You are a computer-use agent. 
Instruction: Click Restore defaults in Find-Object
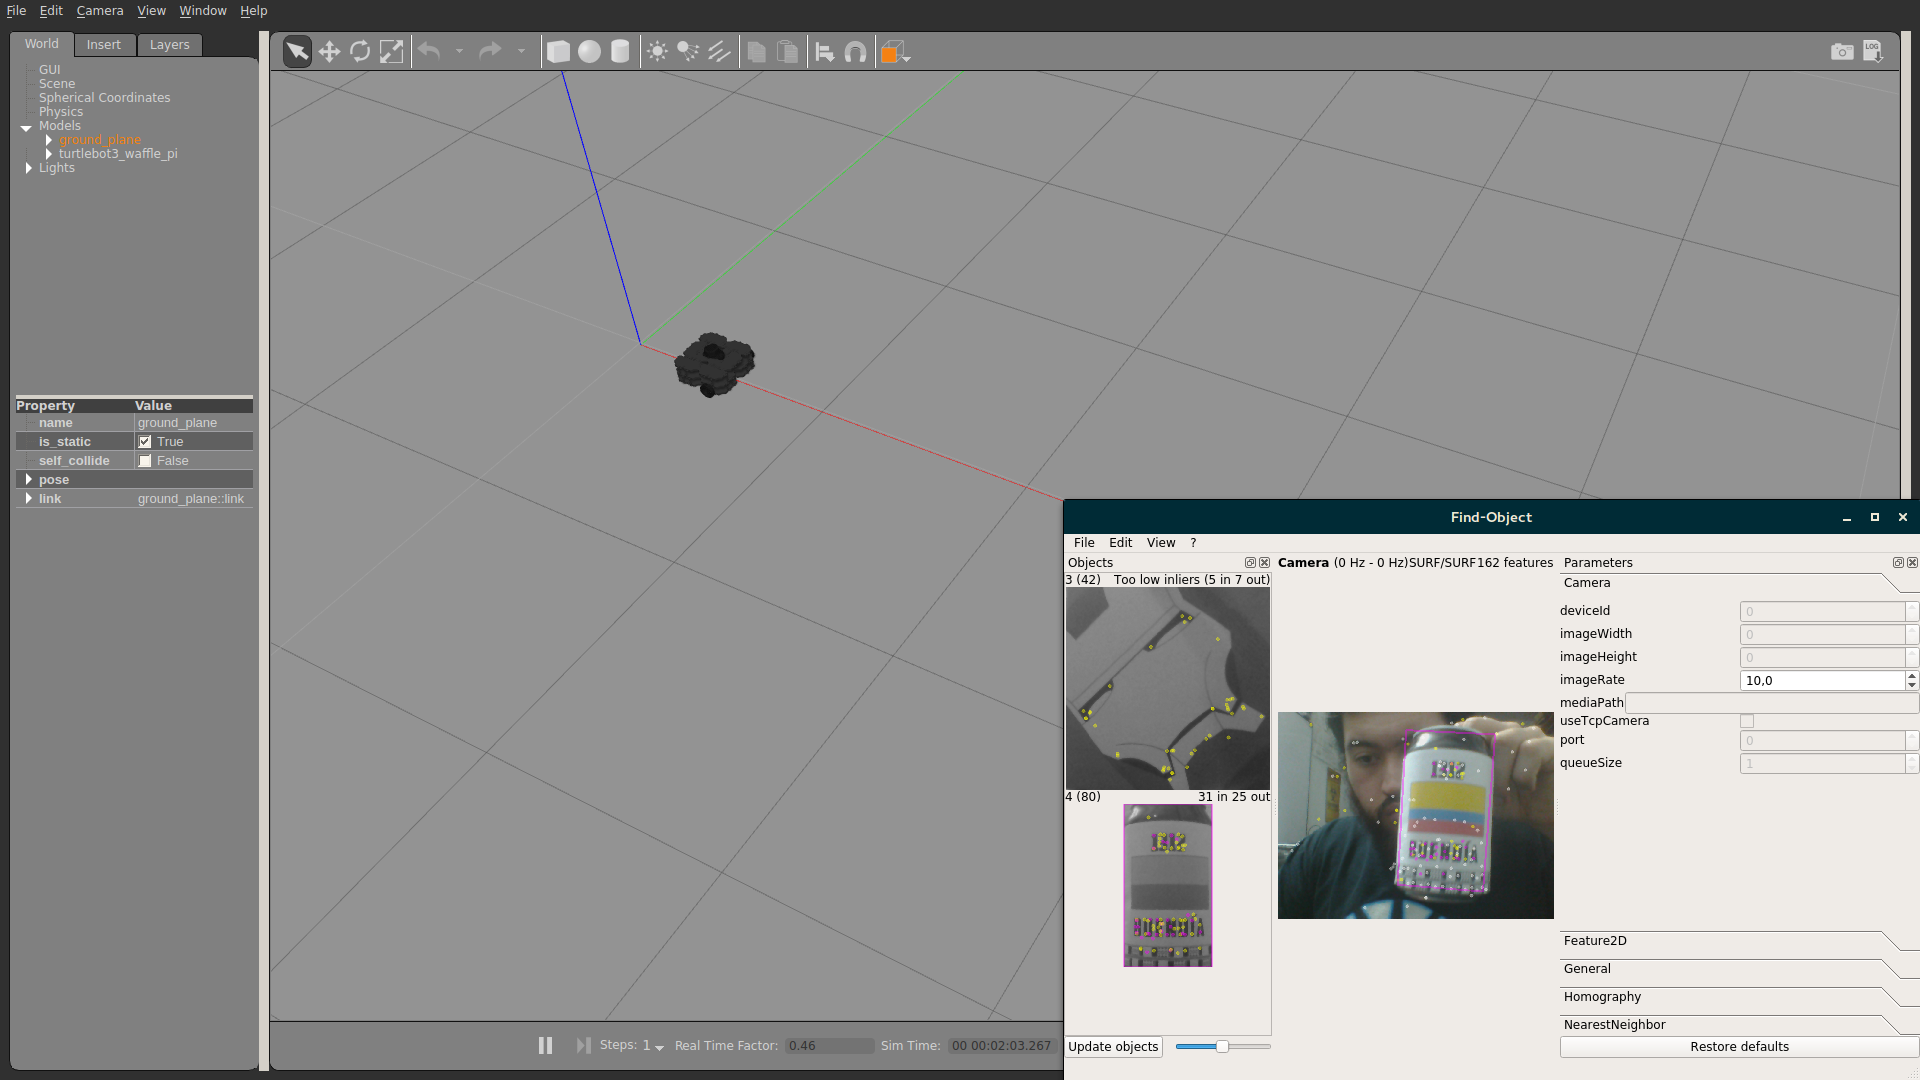tap(1739, 1046)
